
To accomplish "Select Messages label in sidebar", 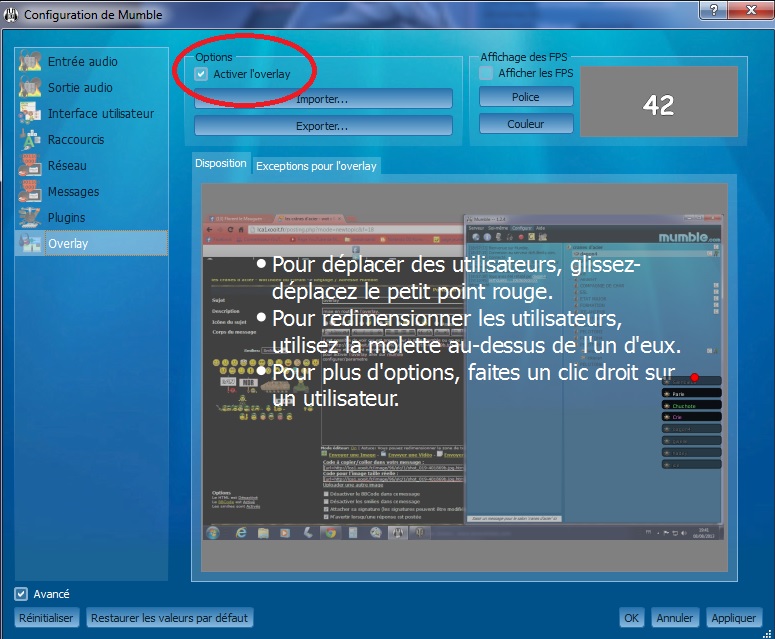I will (73, 192).
